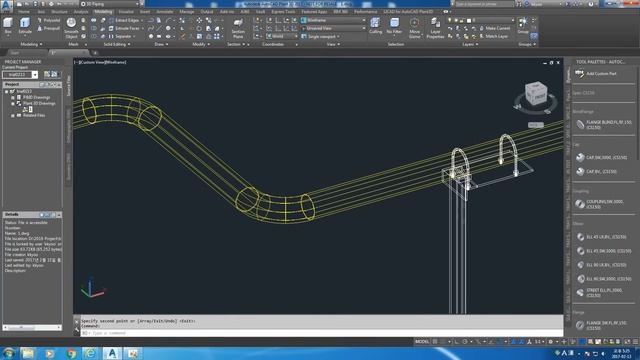Click the Culling selection tool
Image resolution: width=640 pixels, height=360 pixels.
375,26
